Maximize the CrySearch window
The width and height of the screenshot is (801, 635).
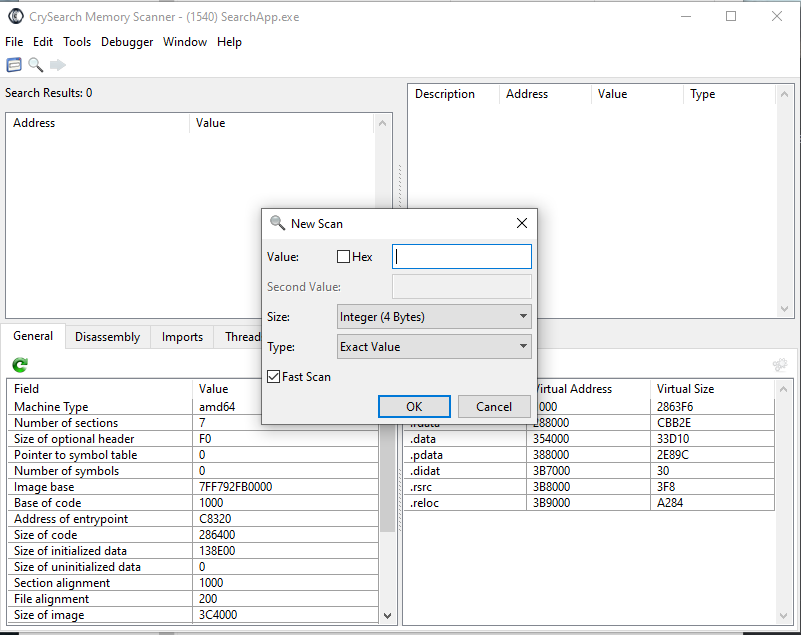click(731, 16)
